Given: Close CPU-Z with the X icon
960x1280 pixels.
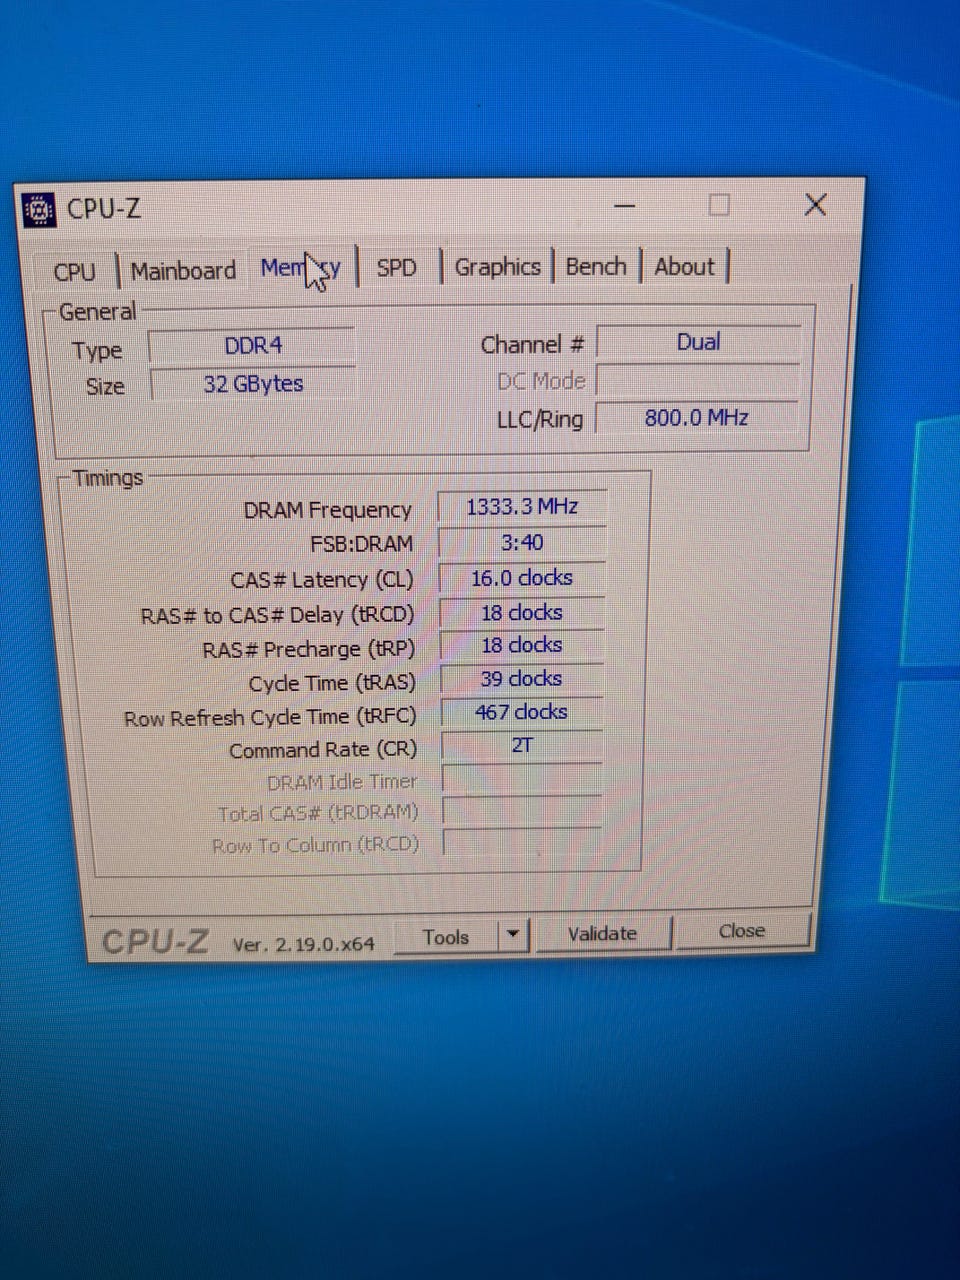Looking at the screenshot, I should (x=815, y=205).
